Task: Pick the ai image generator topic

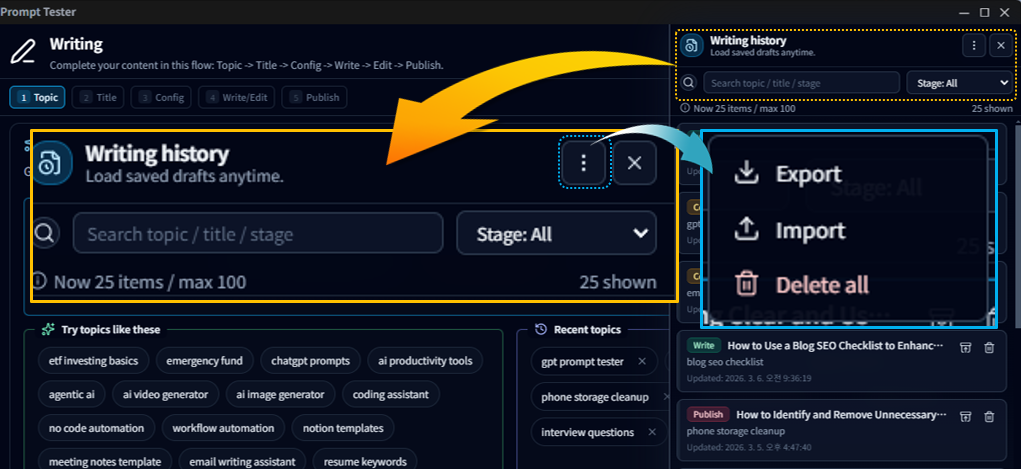Action: (280, 394)
